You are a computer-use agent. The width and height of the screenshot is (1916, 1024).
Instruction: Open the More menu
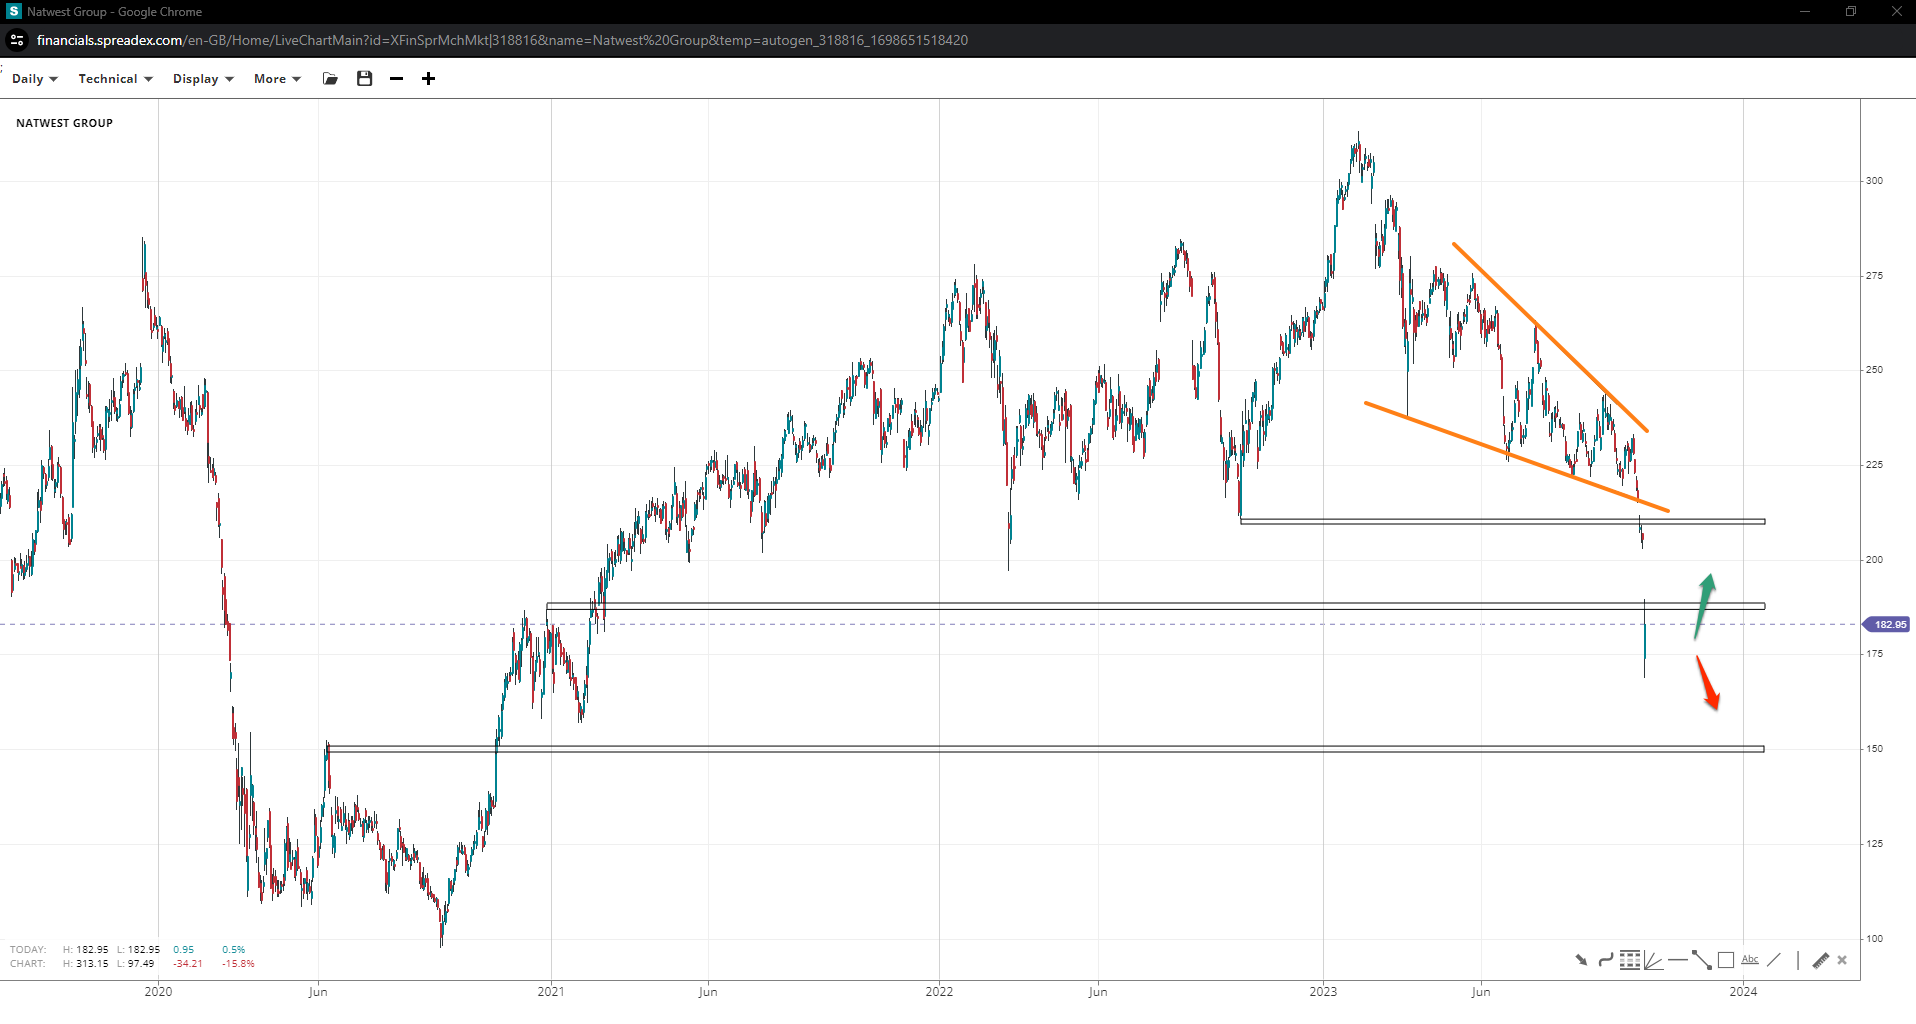pos(277,79)
